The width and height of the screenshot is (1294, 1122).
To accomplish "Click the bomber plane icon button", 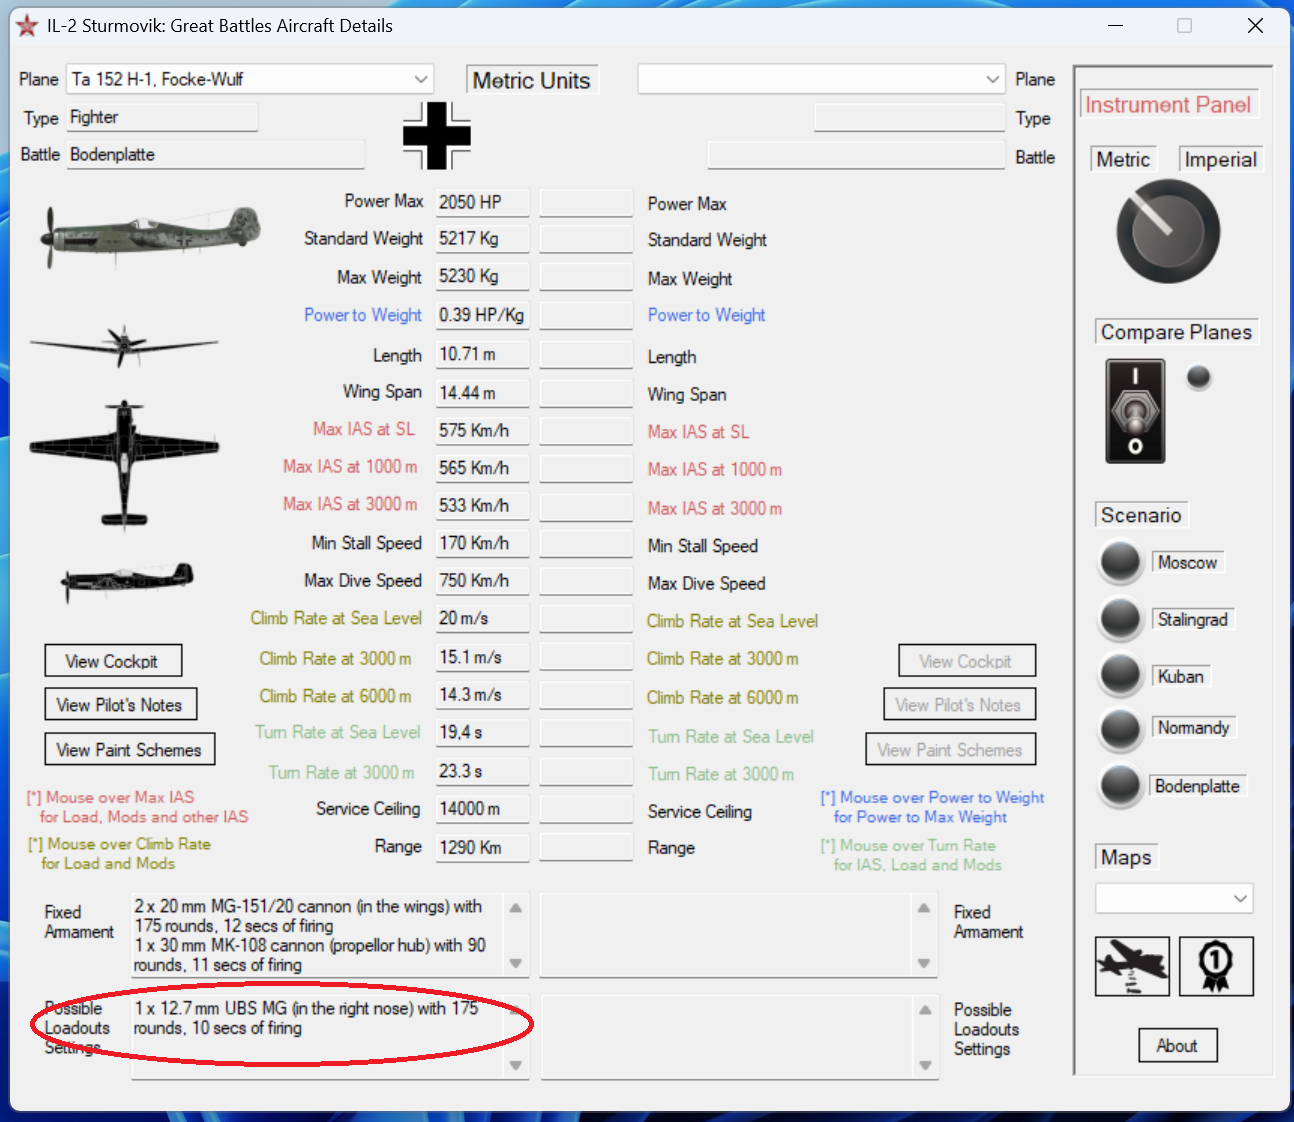I will (x=1132, y=966).
